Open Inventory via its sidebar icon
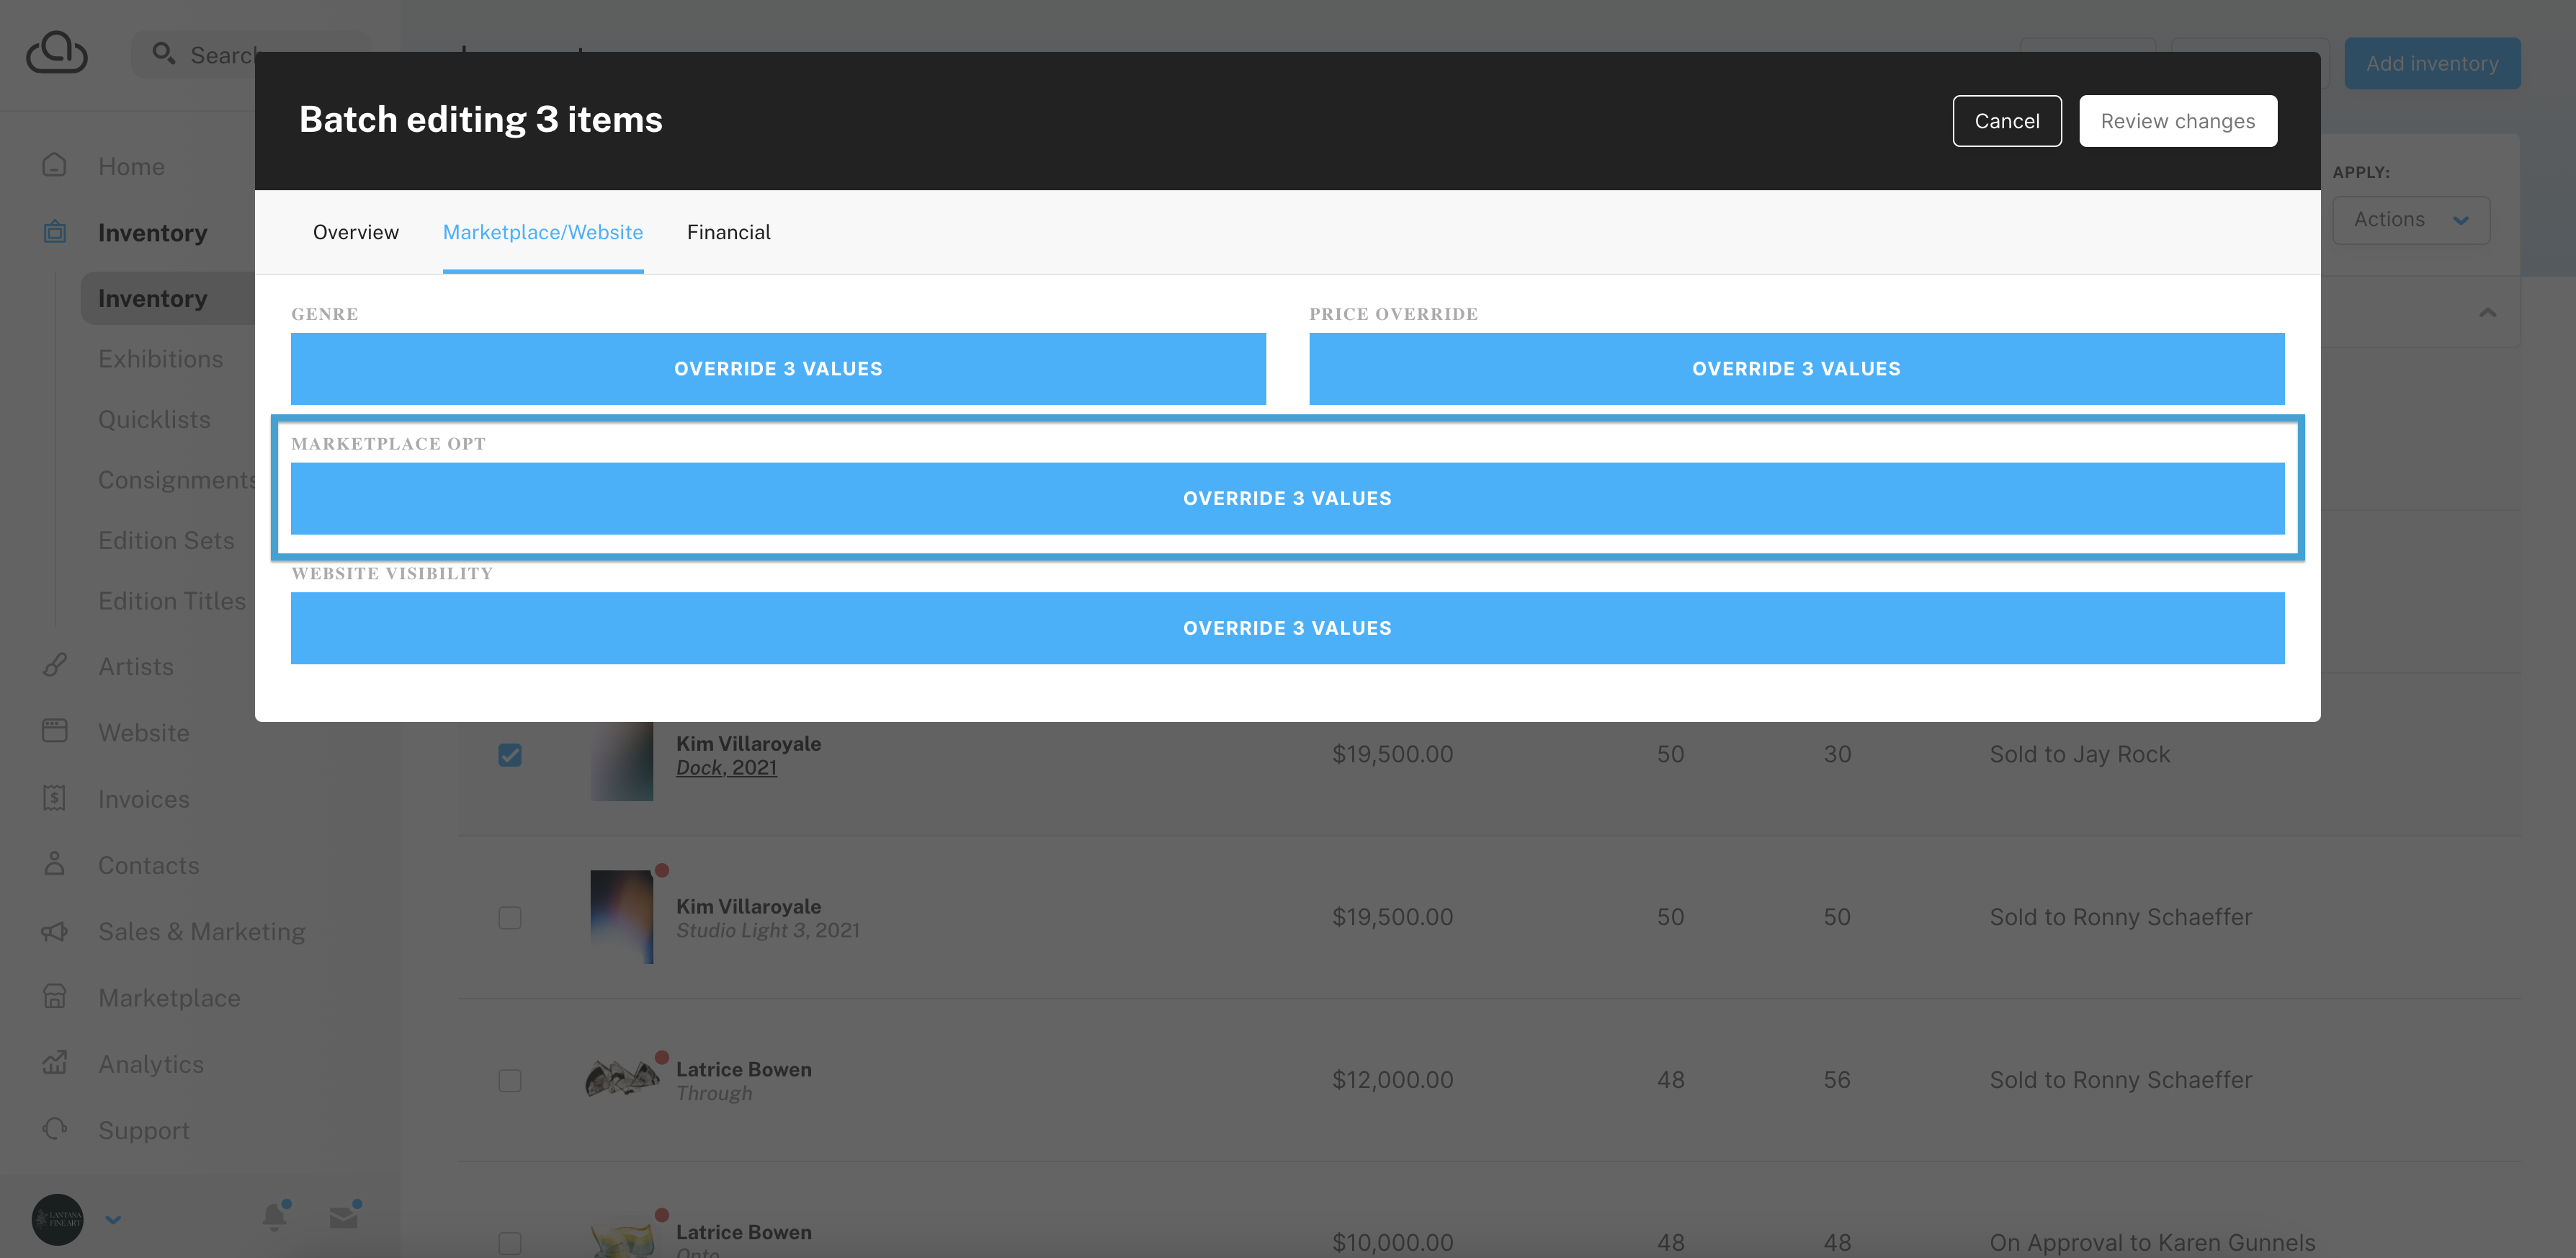Screen dimensions: 2576x1258 click(54, 232)
